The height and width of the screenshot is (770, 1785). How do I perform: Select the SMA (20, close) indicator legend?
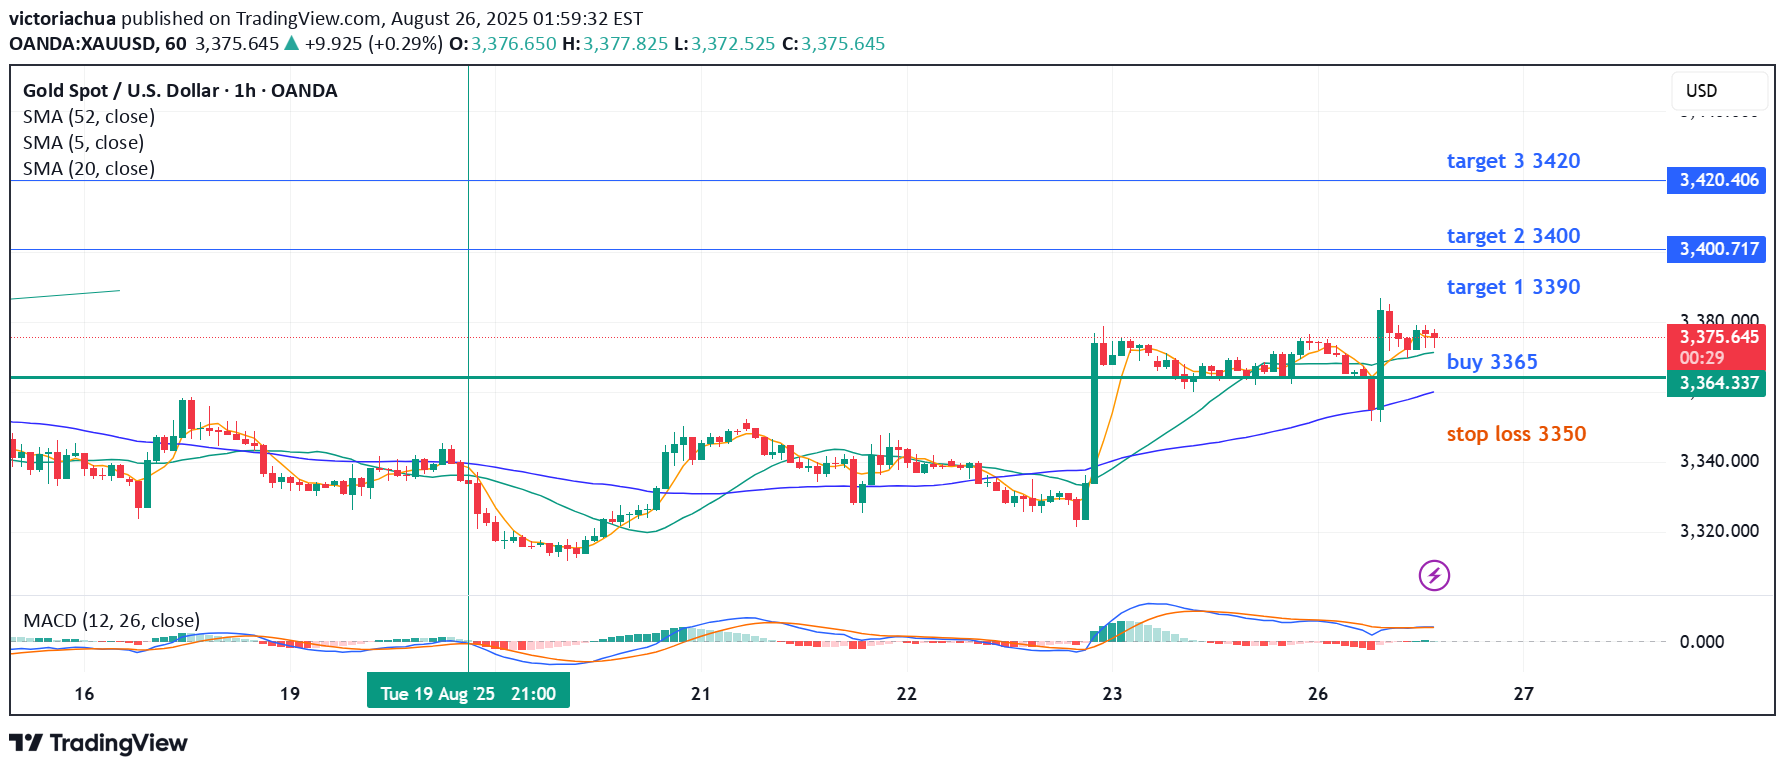click(89, 169)
